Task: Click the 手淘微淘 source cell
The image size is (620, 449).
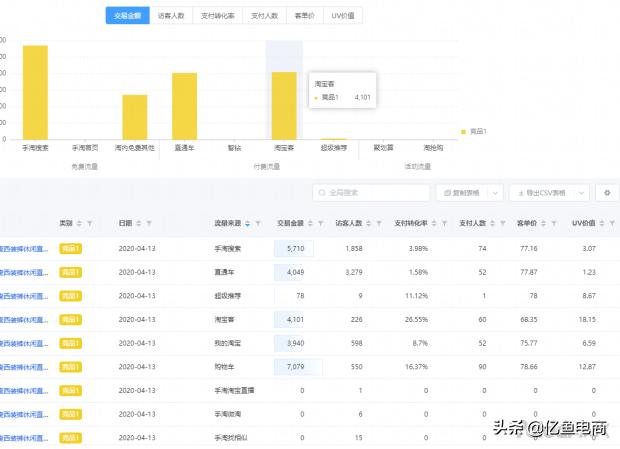Action: (x=227, y=415)
